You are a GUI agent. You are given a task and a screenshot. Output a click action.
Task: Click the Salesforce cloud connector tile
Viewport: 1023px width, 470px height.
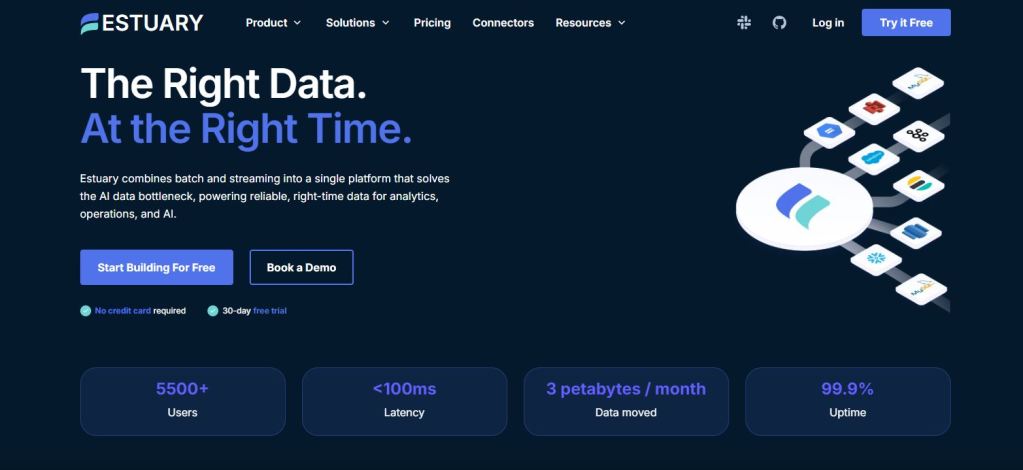(874, 159)
